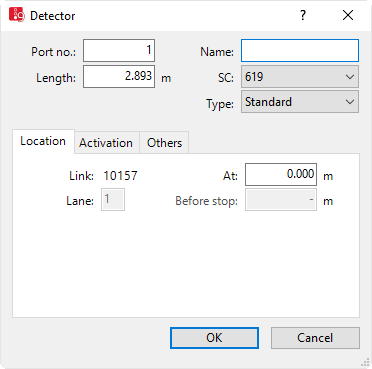
Task: Click the Link number 10157
Action: coord(120,176)
